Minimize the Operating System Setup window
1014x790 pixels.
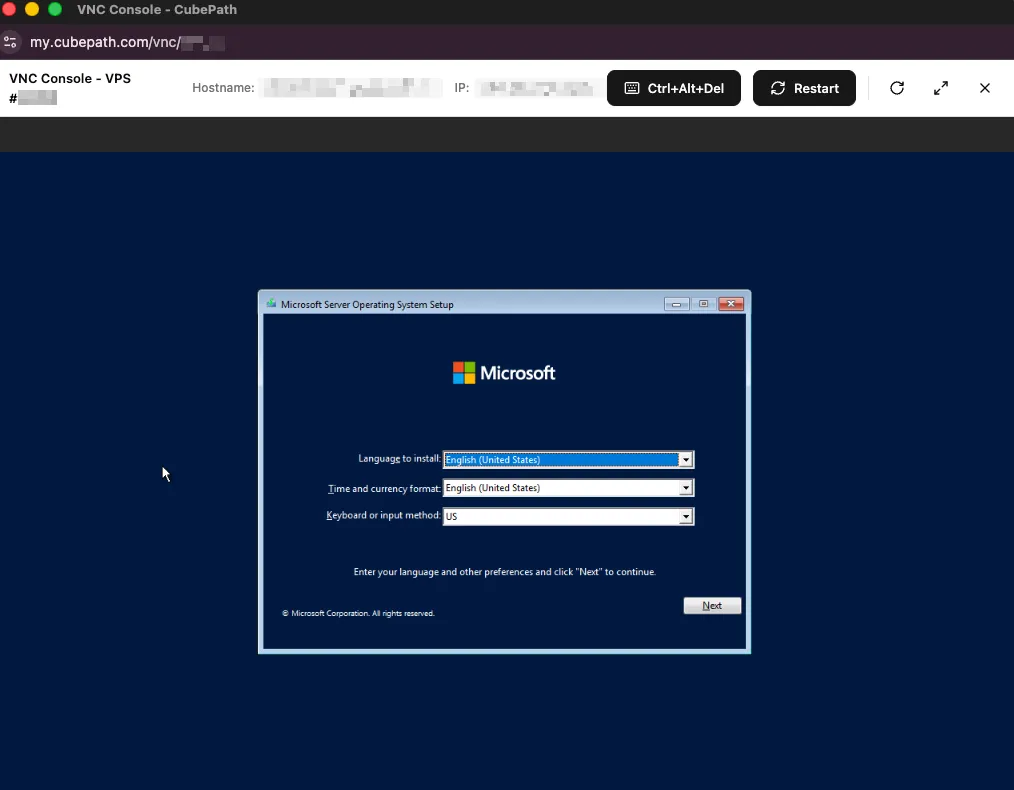pos(676,303)
